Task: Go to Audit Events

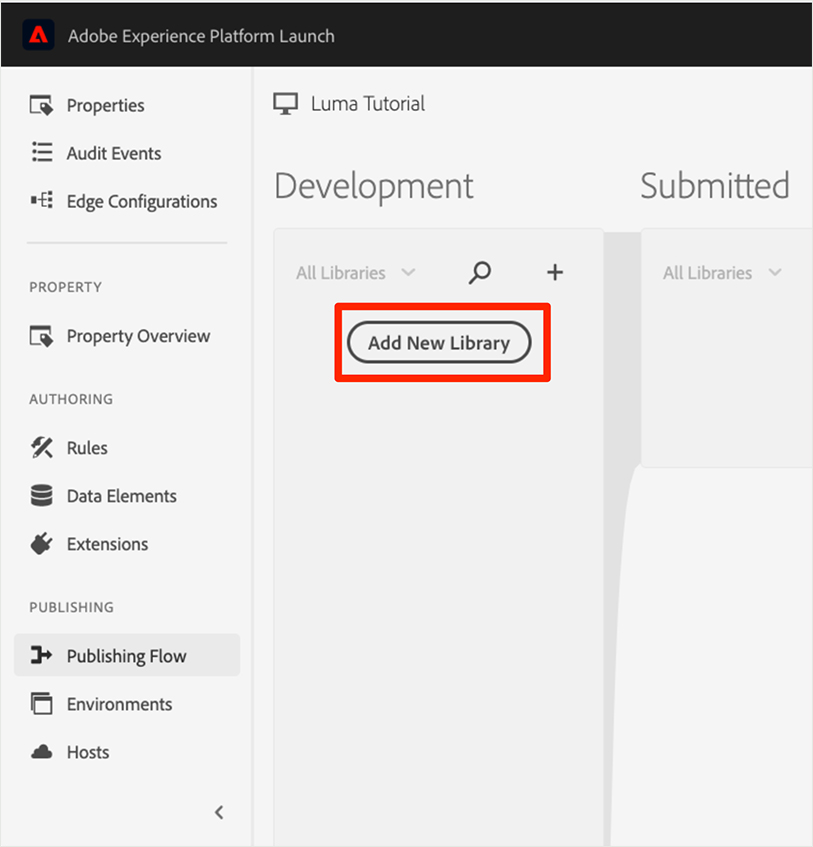Action: click(114, 153)
